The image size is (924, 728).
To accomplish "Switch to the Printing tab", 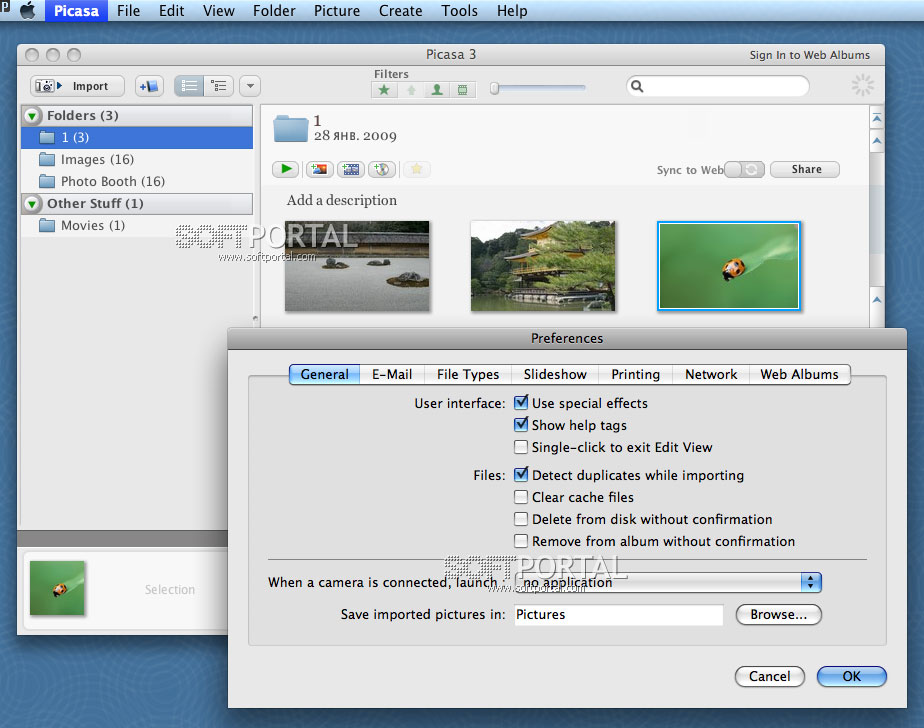I will [x=635, y=374].
